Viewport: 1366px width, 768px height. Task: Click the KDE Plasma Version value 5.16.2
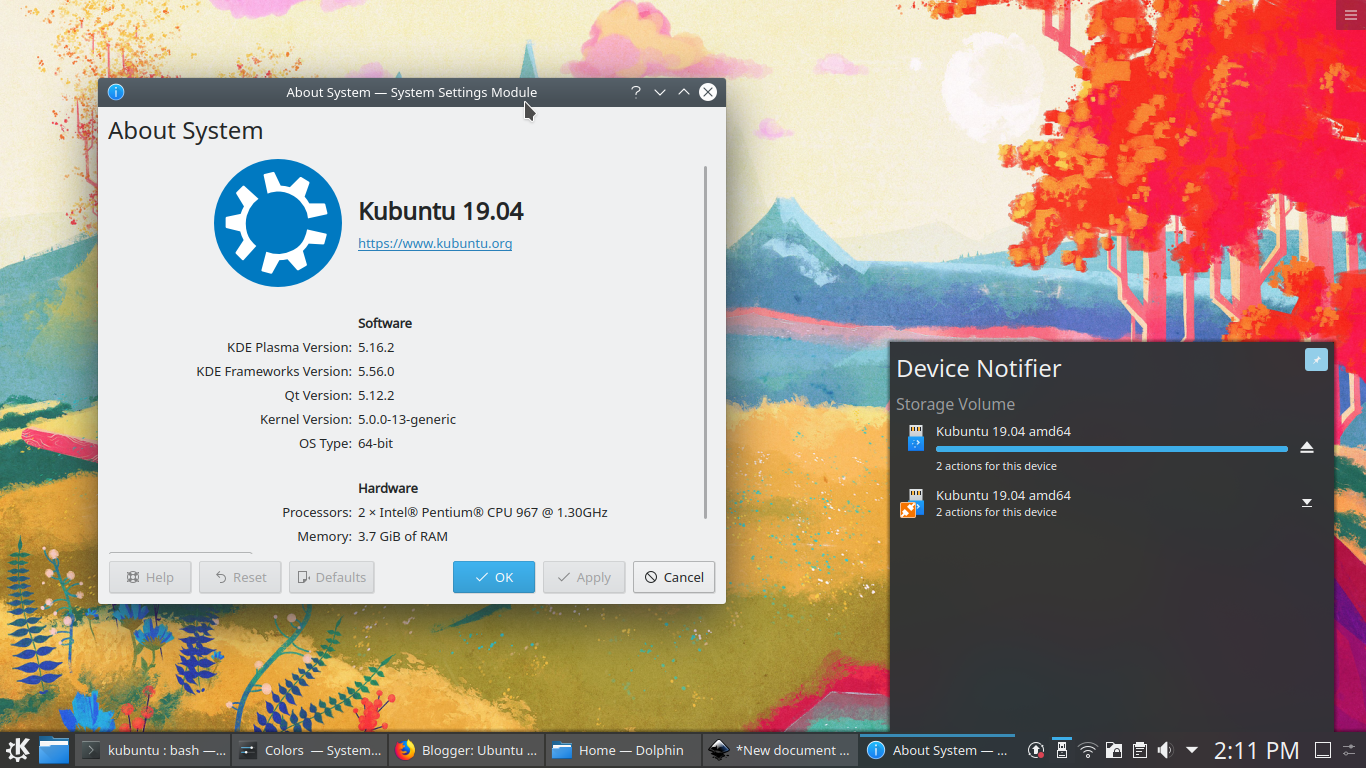(376, 347)
